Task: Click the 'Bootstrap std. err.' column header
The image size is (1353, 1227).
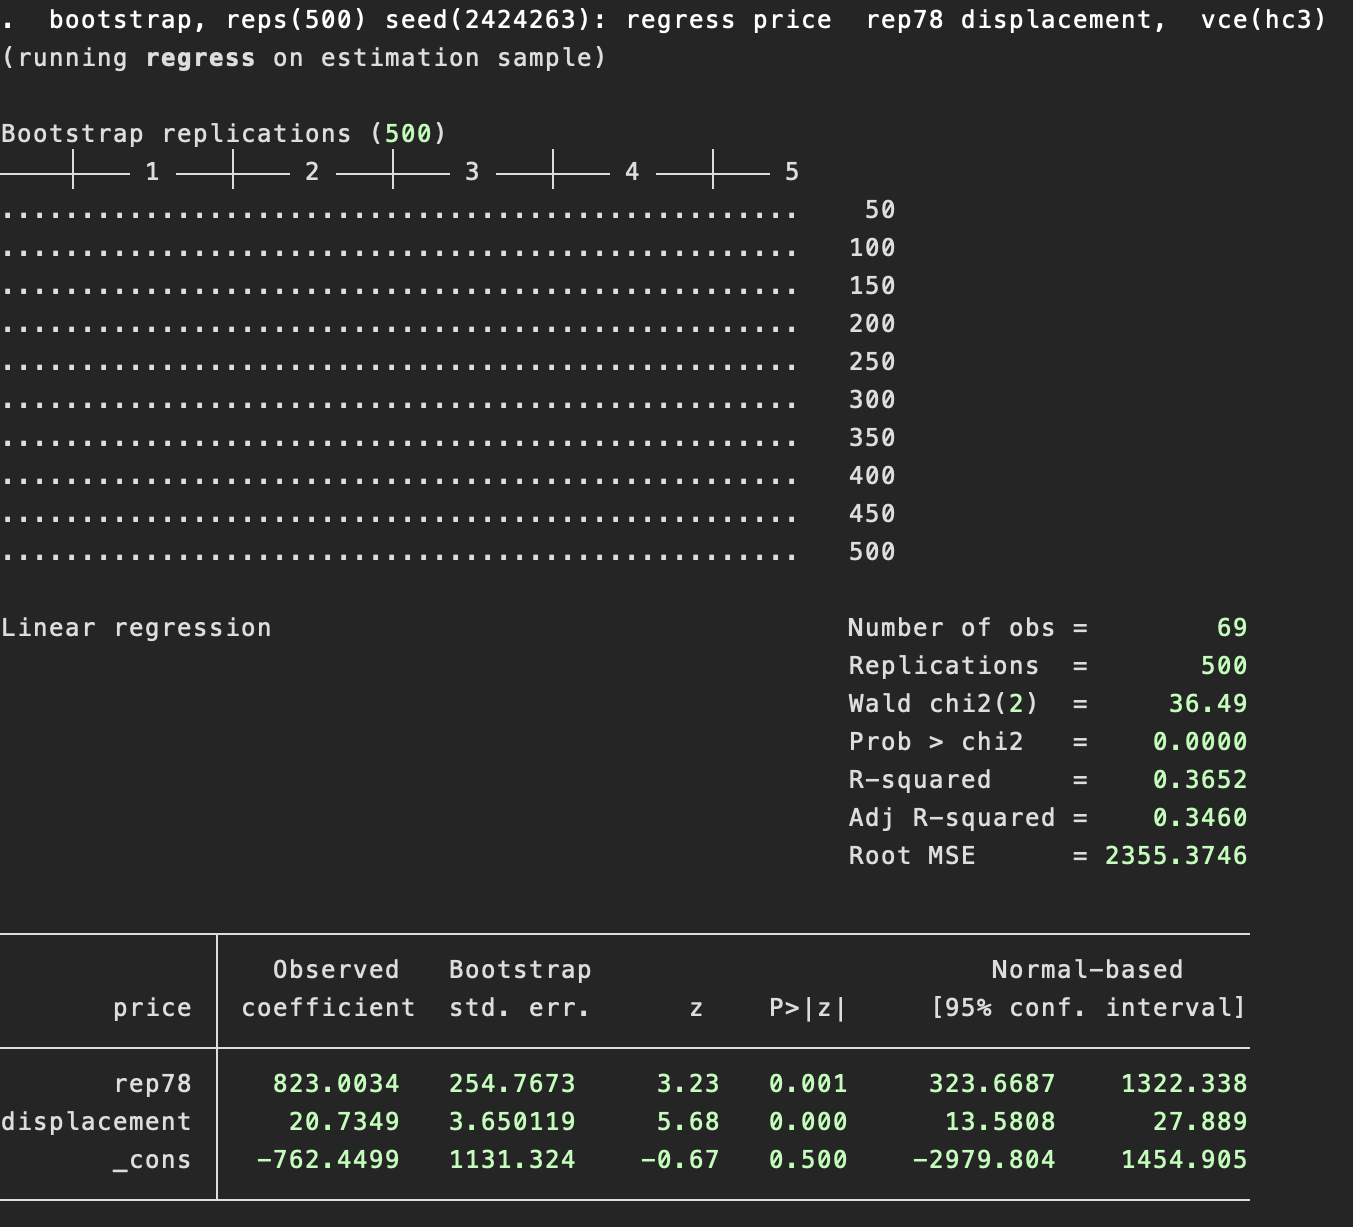Action: click(520, 989)
